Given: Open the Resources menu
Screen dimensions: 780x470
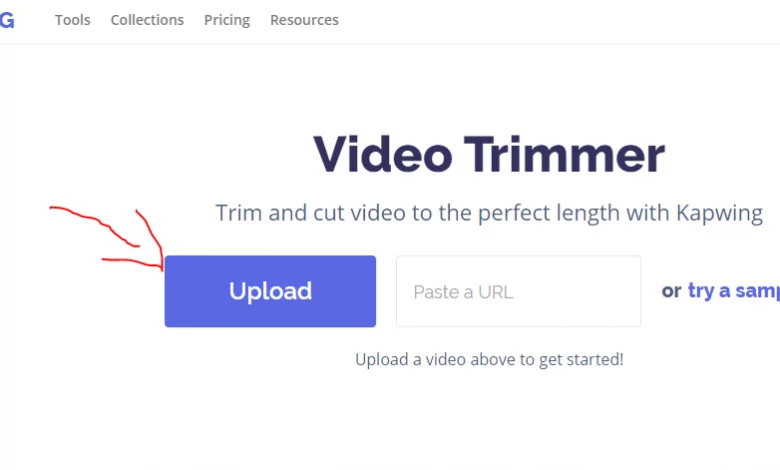Looking at the screenshot, I should (x=304, y=20).
